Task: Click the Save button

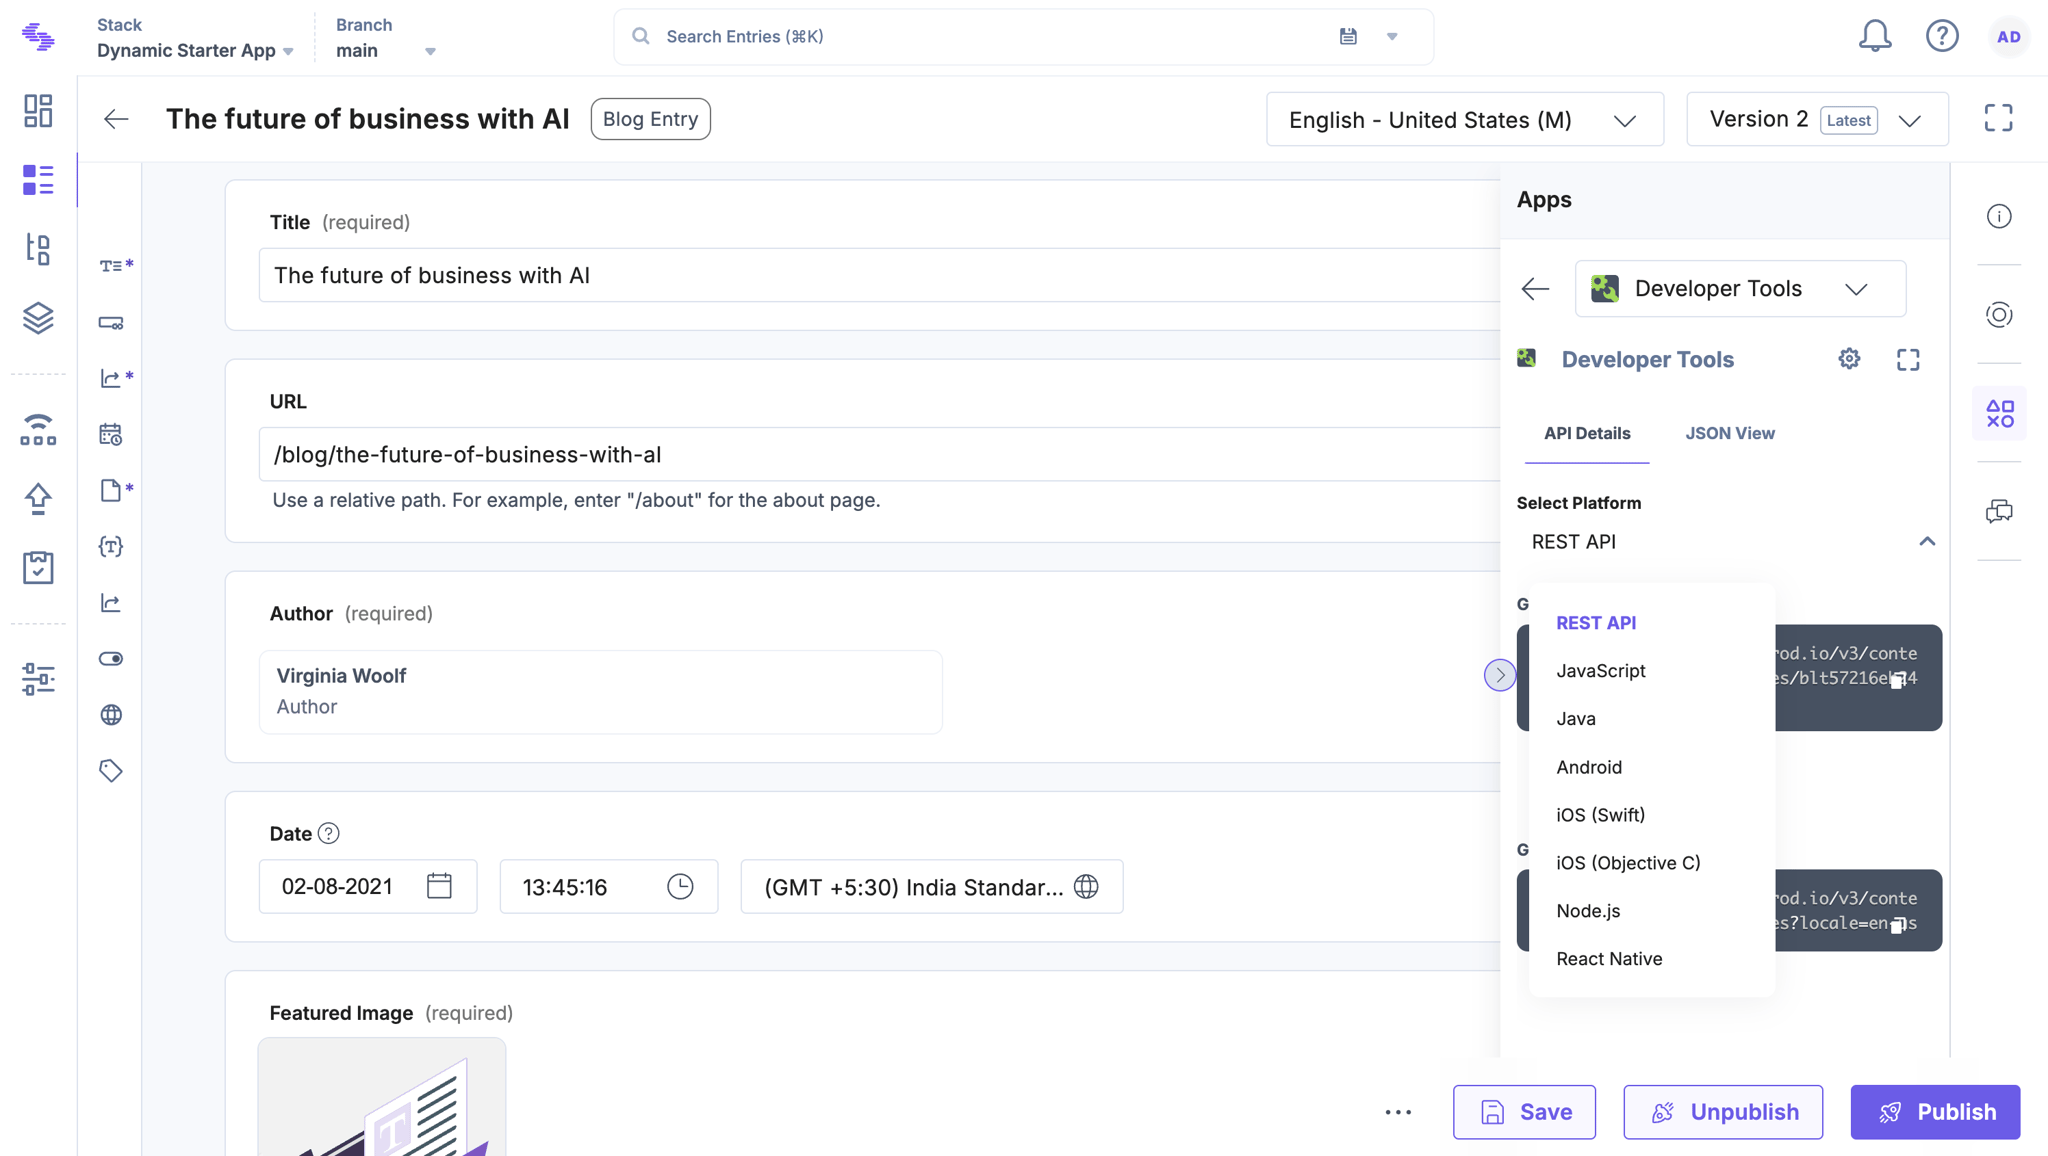Action: click(x=1524, y=1112)
